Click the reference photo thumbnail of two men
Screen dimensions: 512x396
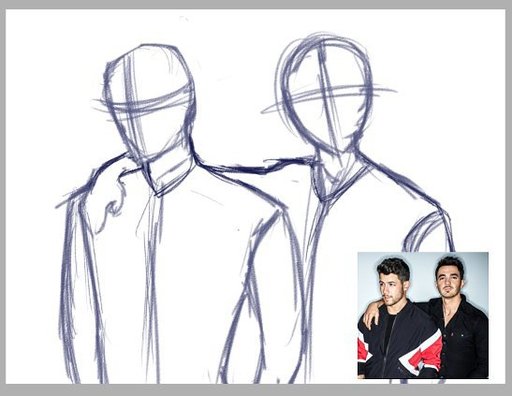(423, 315)
